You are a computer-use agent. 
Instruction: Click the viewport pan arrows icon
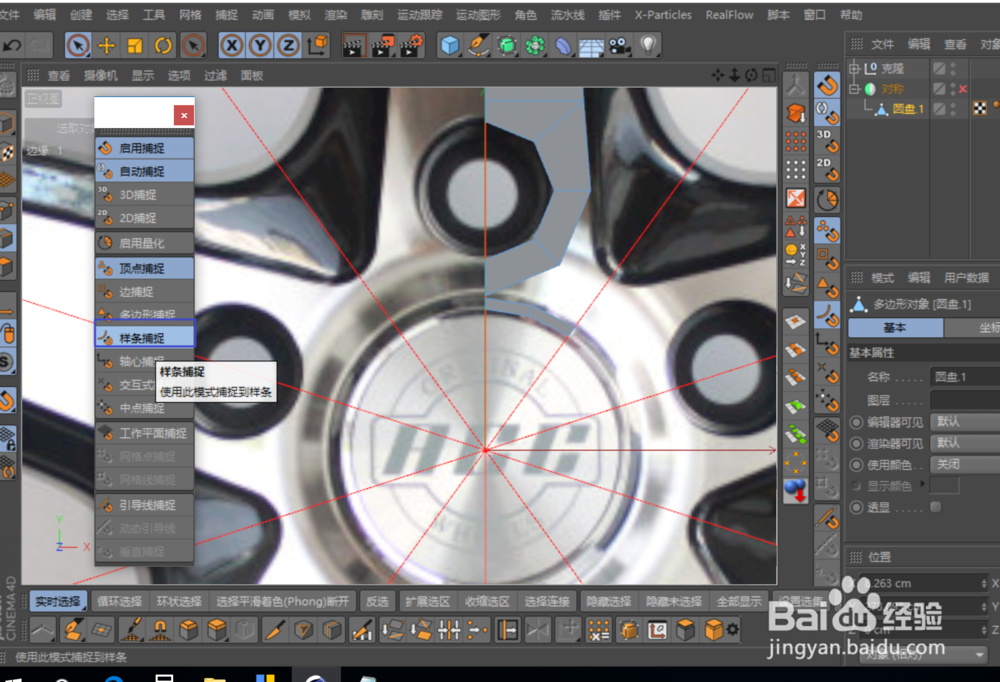(x=718, y=75)
